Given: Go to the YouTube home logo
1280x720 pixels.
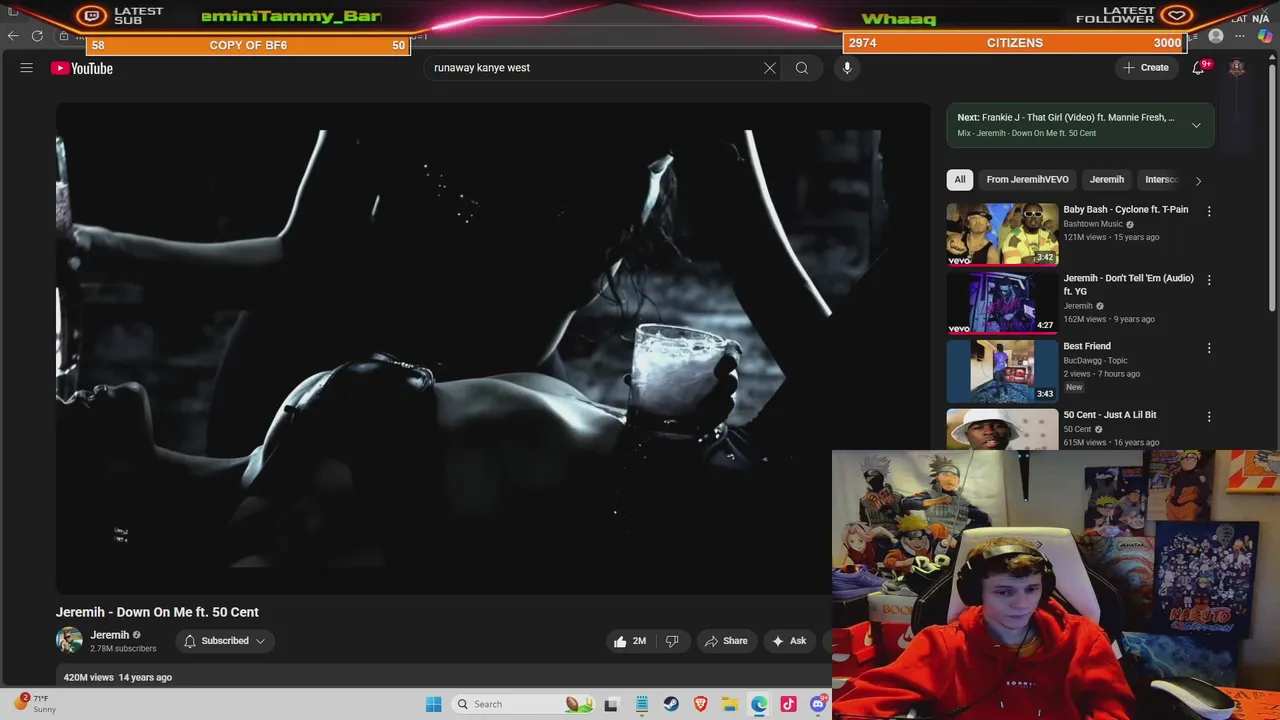Looking at the screenshot, I should tap(82, 68).
